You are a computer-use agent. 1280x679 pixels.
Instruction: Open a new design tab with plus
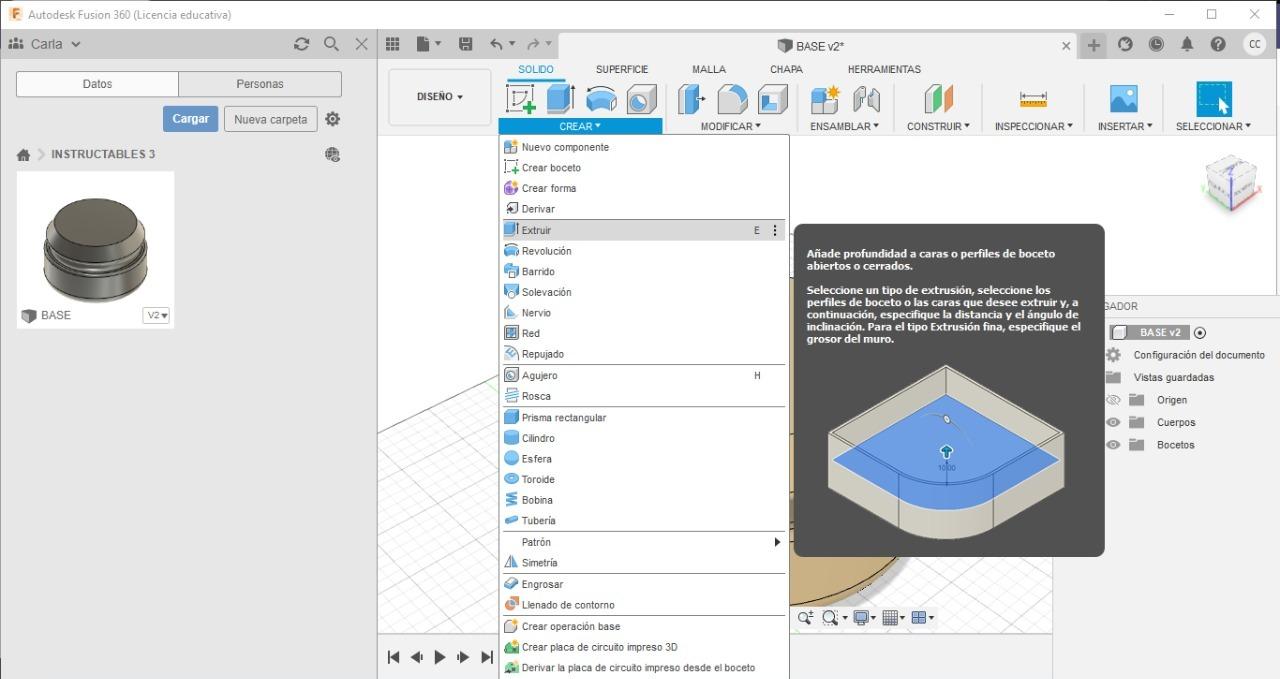point(1094,45)
